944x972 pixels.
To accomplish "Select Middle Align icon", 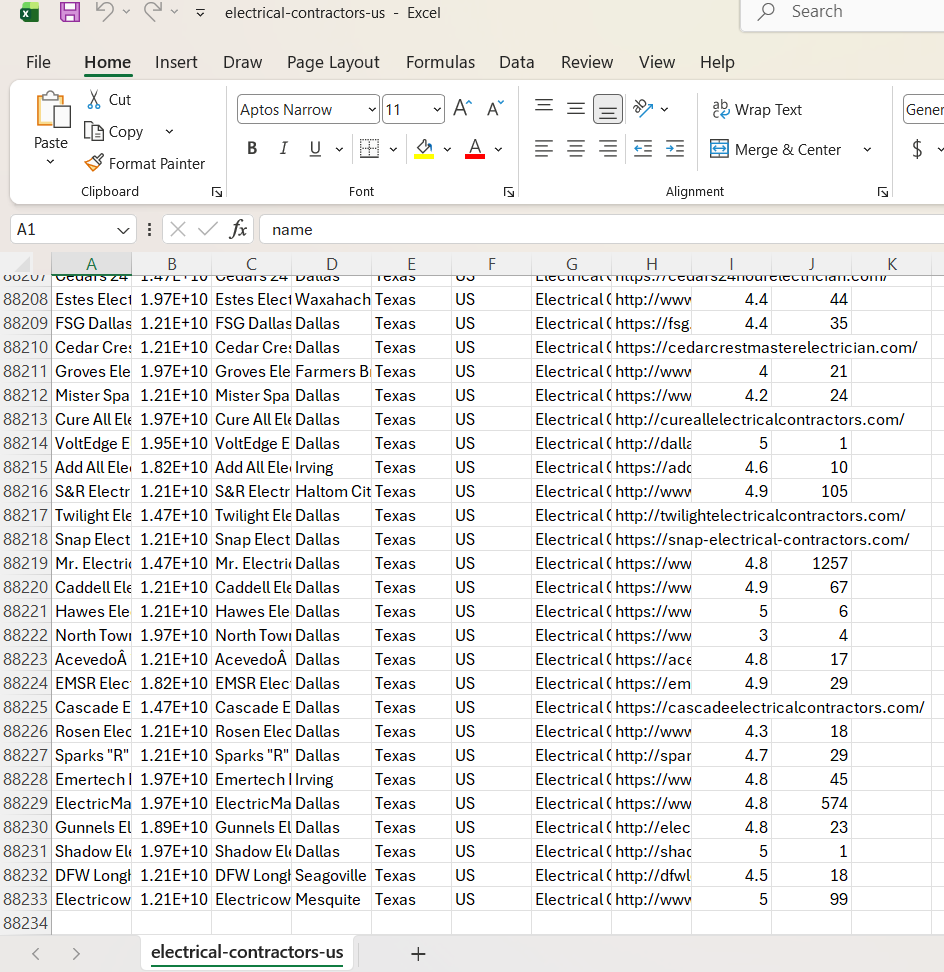I will click(576, 108).
